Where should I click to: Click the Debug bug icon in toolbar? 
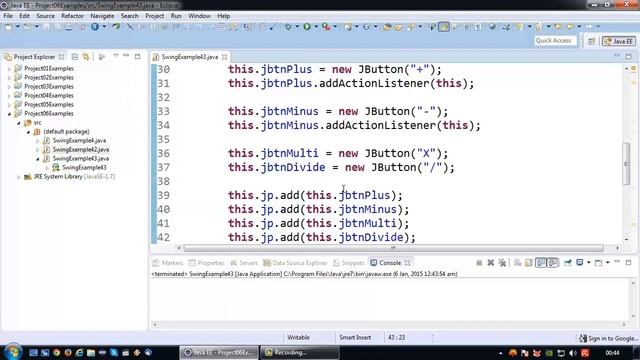coord(288,27)
